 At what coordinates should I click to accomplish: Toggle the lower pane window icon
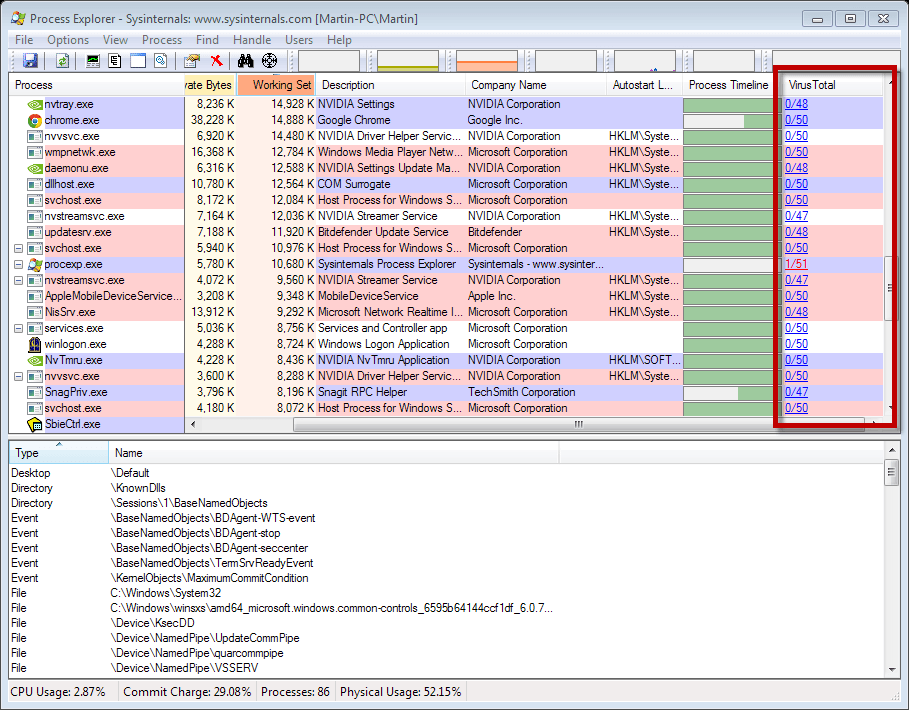[x=138, y=60]
